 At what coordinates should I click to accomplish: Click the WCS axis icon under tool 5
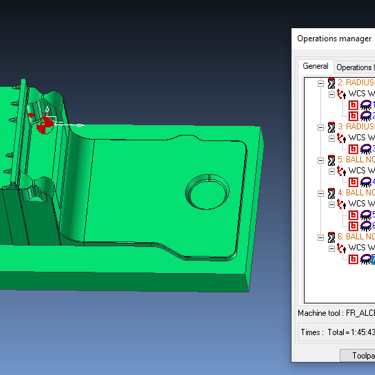tap(341, 171)
